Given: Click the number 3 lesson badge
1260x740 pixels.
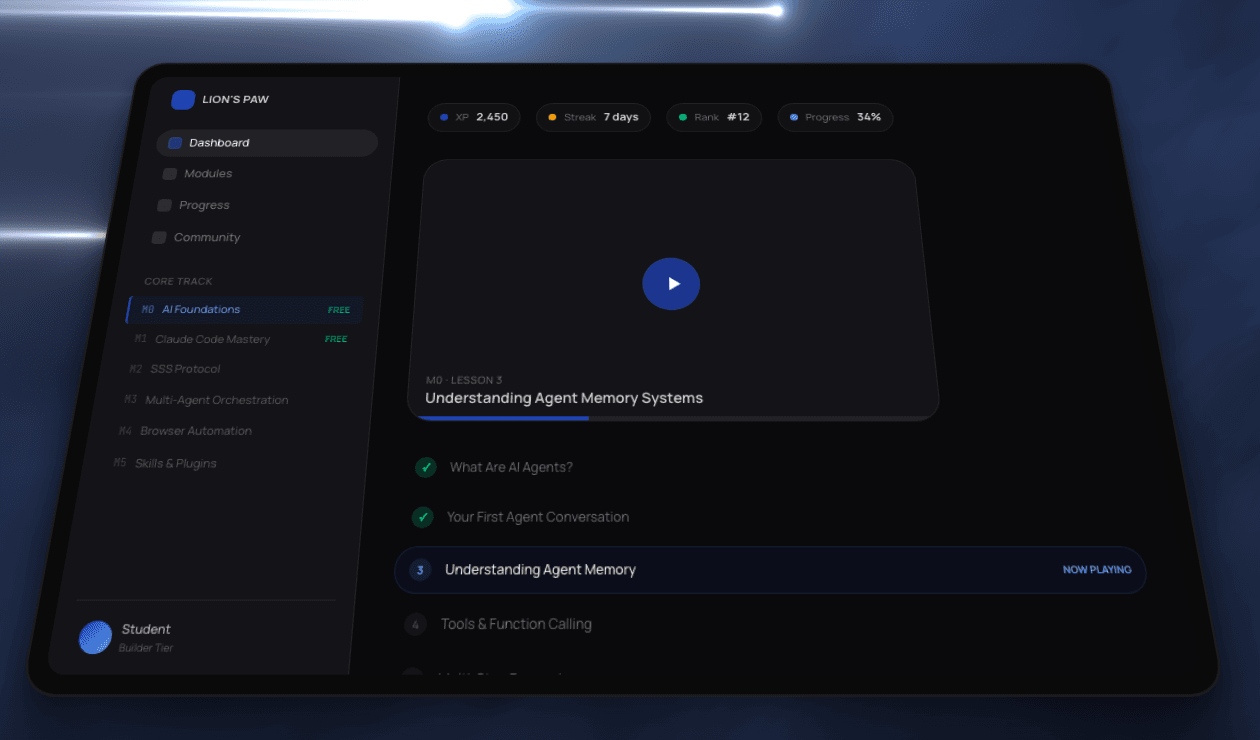Looking at the screenshot, I should tap(420, 570).
